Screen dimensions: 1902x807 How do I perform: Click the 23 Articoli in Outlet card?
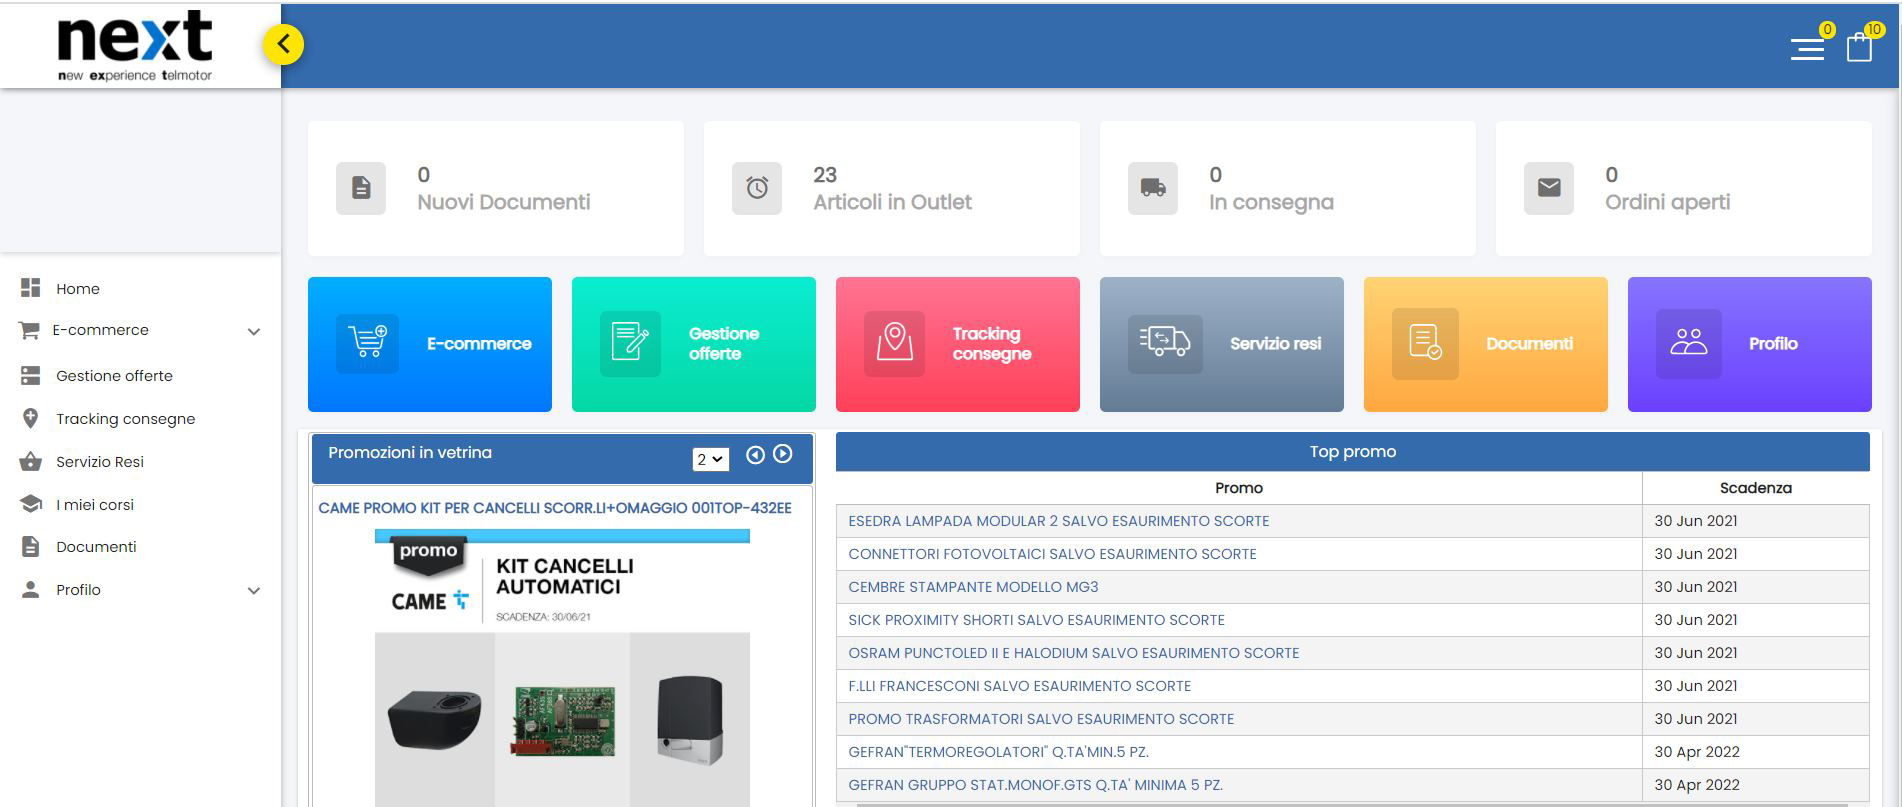click(892, 188)
